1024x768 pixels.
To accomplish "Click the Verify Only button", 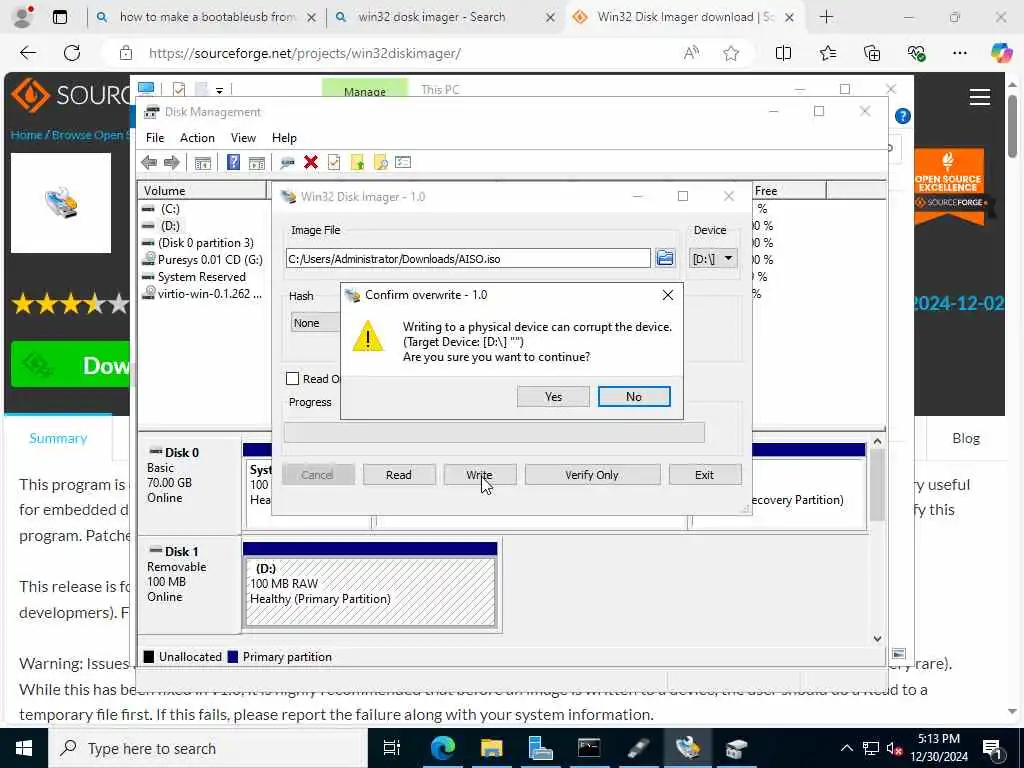I will click(x=592, y=475).
